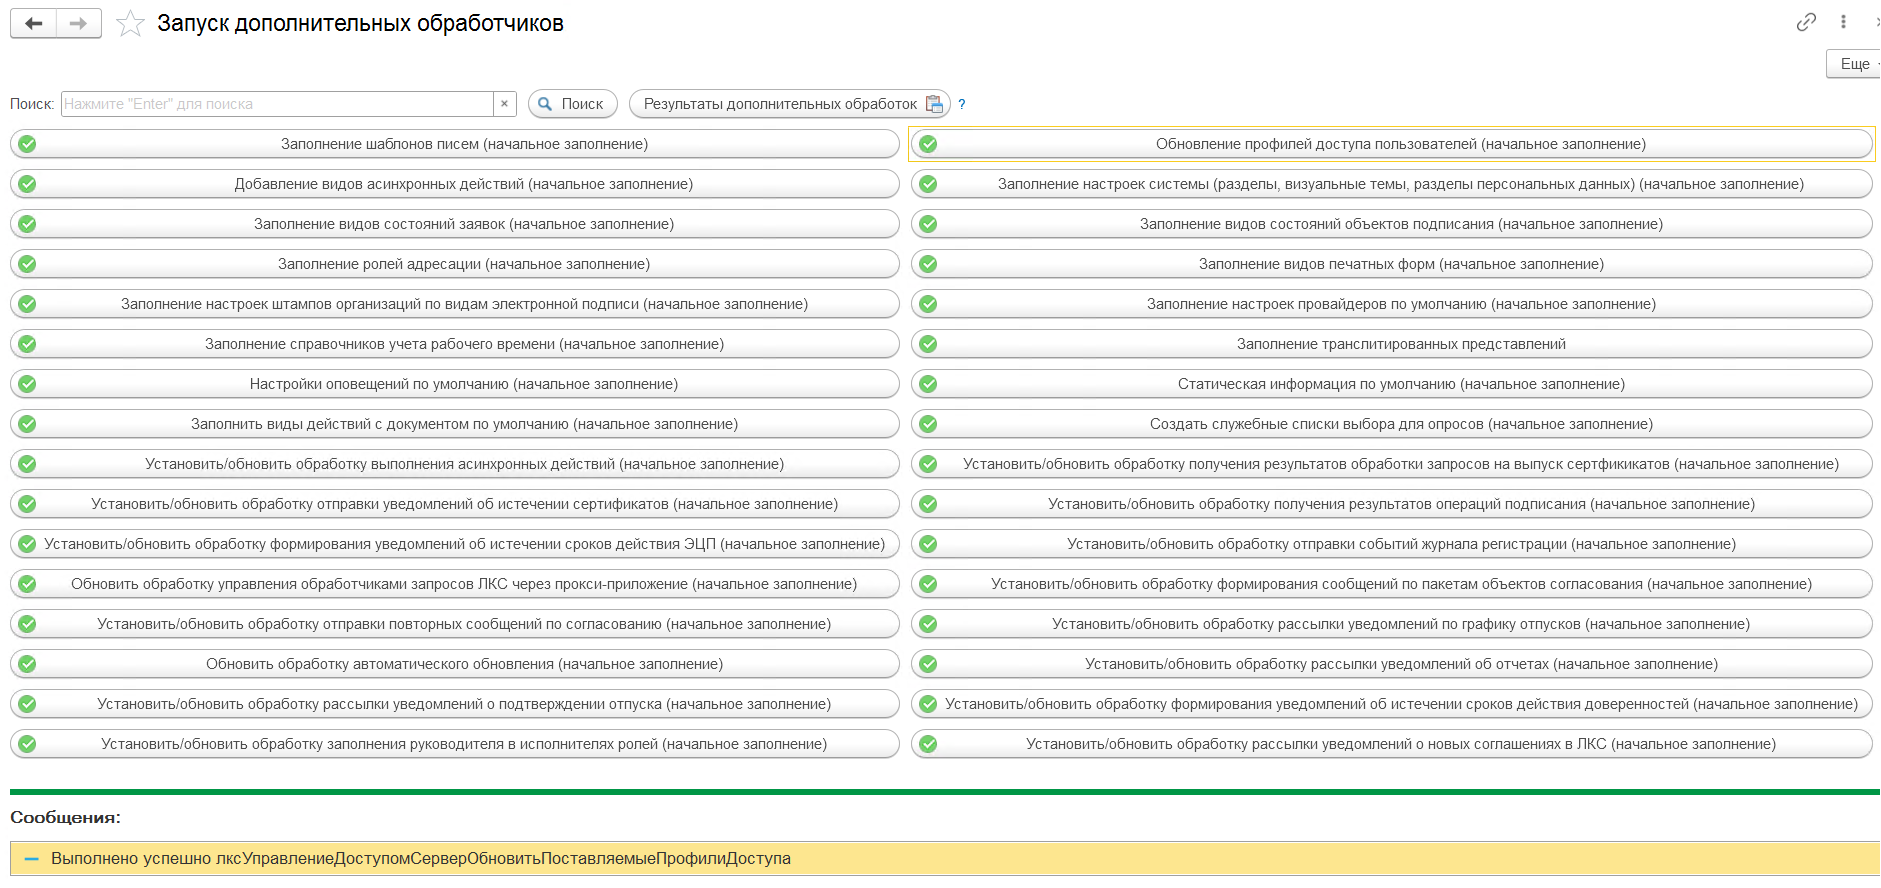
Task: Run Заполнение шаблонов писем handler
Action: click(455, 144)
